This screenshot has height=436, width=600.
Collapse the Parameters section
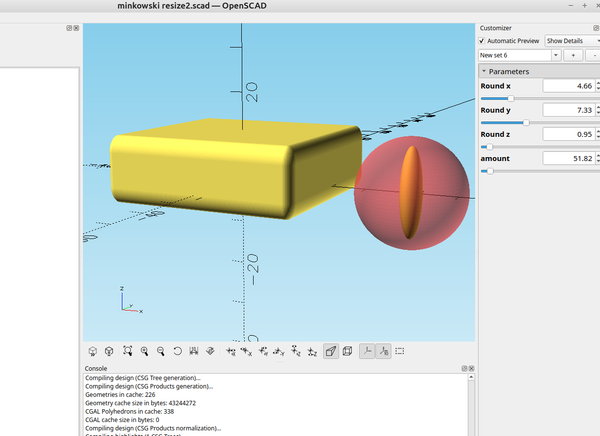pos(484,71)
